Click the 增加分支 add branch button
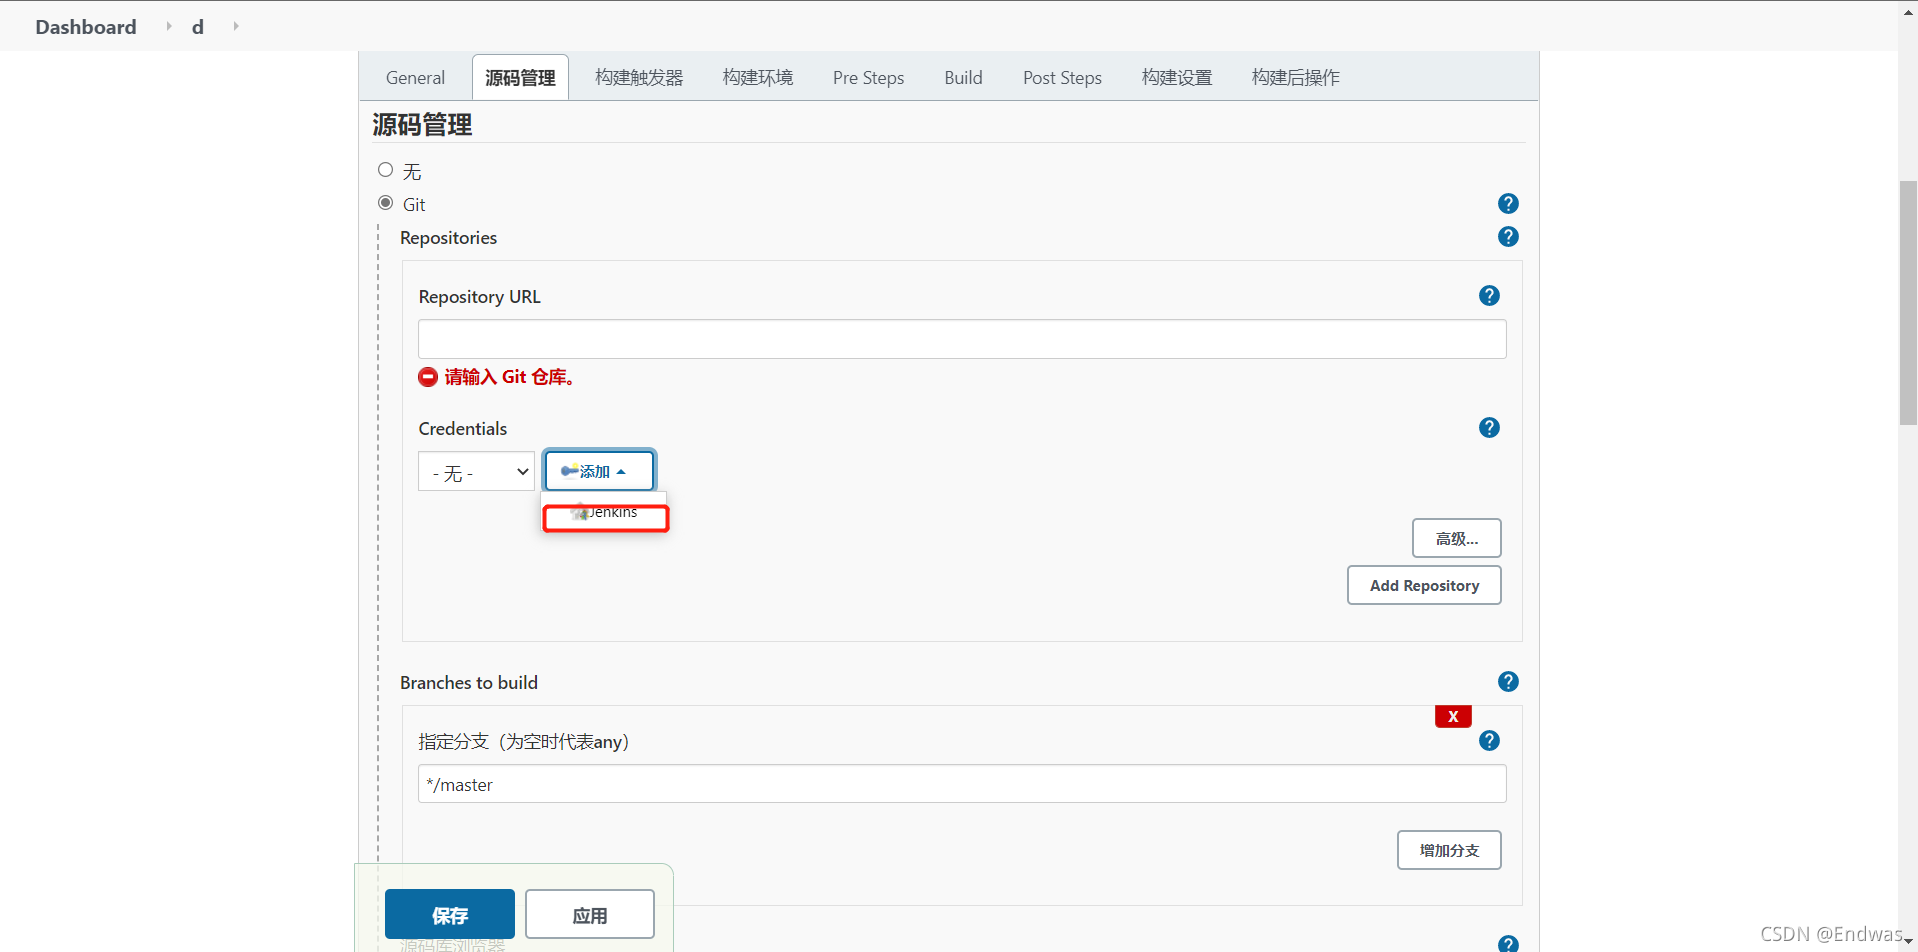Viewport: 1918px width, 952px height. click(1449, 850)
